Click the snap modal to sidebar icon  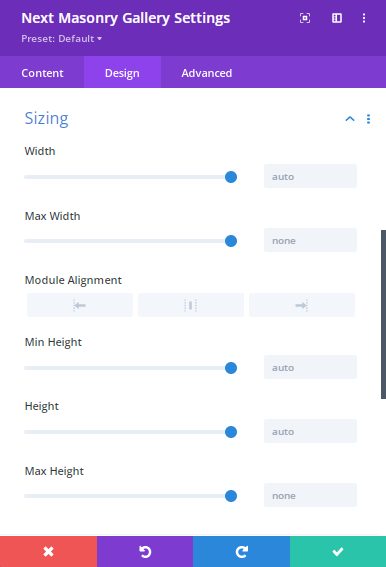point(337,18)
